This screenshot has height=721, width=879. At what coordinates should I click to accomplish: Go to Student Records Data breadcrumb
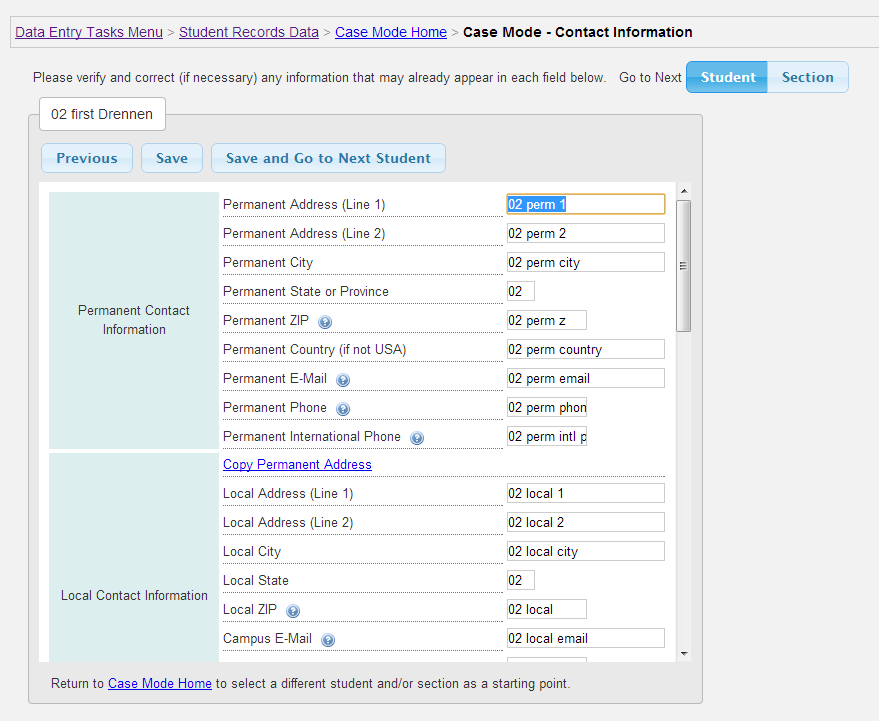(249, 32)
